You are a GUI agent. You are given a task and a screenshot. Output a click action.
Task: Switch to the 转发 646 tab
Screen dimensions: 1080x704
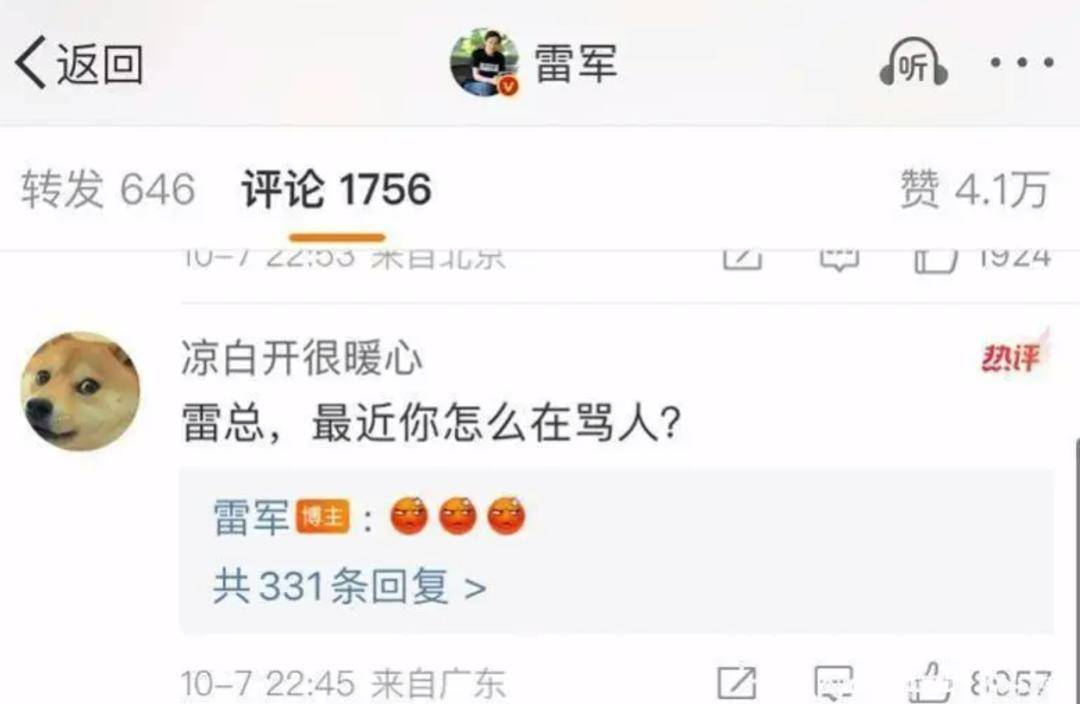[x=108, y=189]
